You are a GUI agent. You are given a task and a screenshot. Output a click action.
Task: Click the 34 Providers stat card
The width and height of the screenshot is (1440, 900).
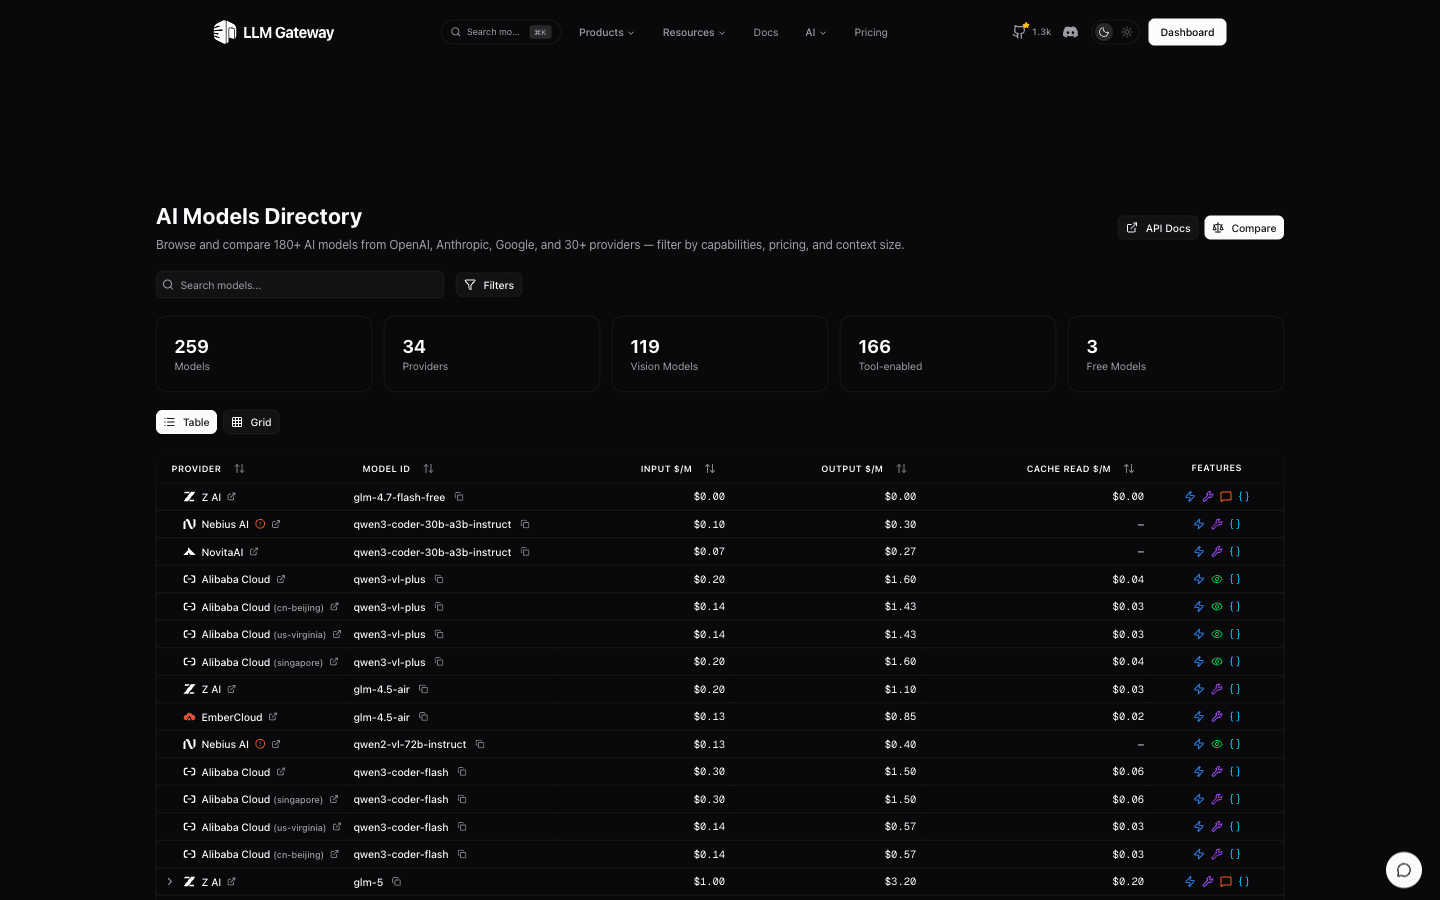(492, 354)
